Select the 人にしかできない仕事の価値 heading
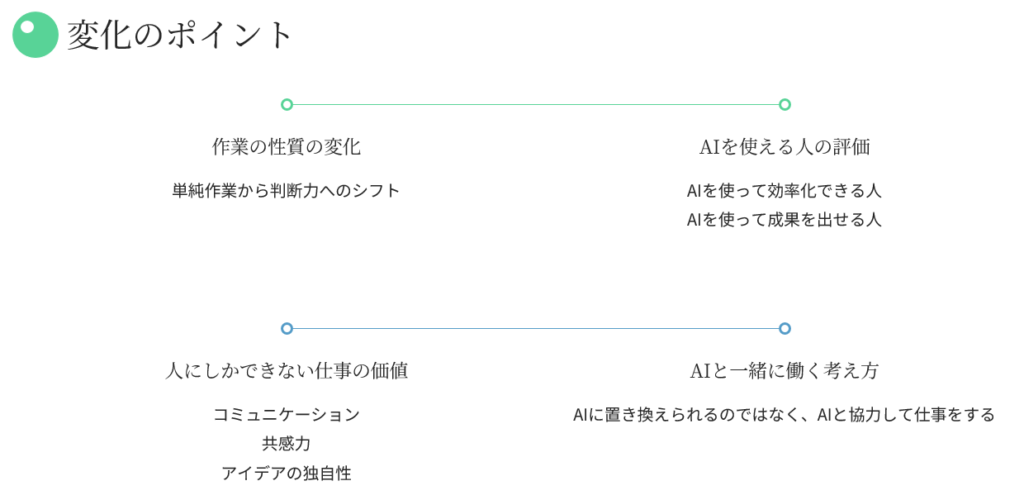The height and width of the screenshot is (500, 1024). coord(286,371)
